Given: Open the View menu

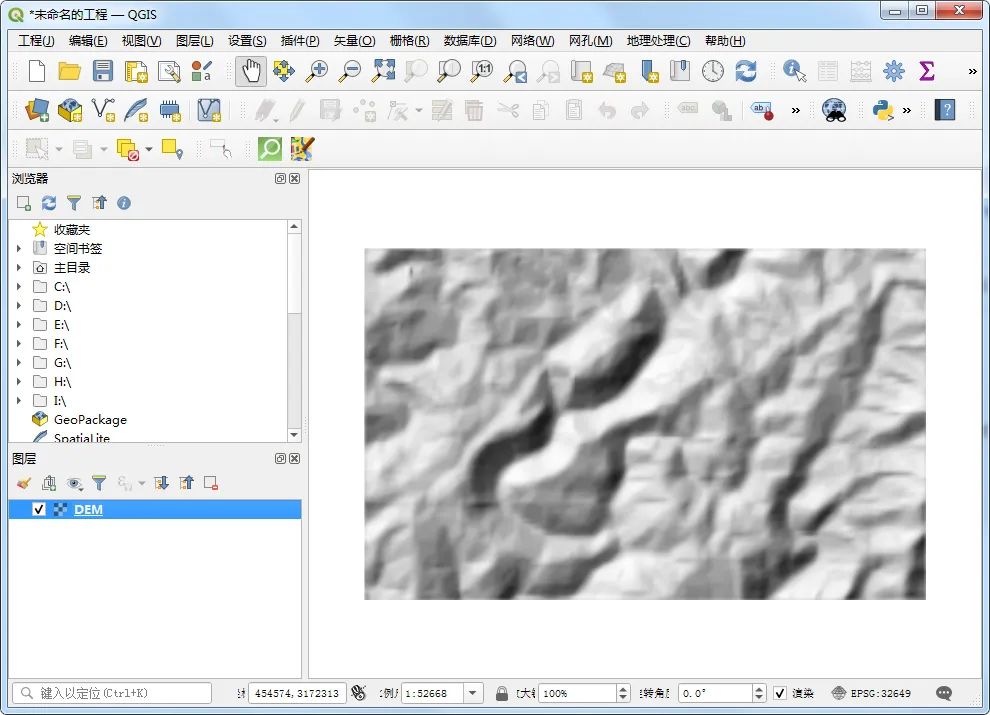Looking at the screenshot, I should tap(141, 40).
